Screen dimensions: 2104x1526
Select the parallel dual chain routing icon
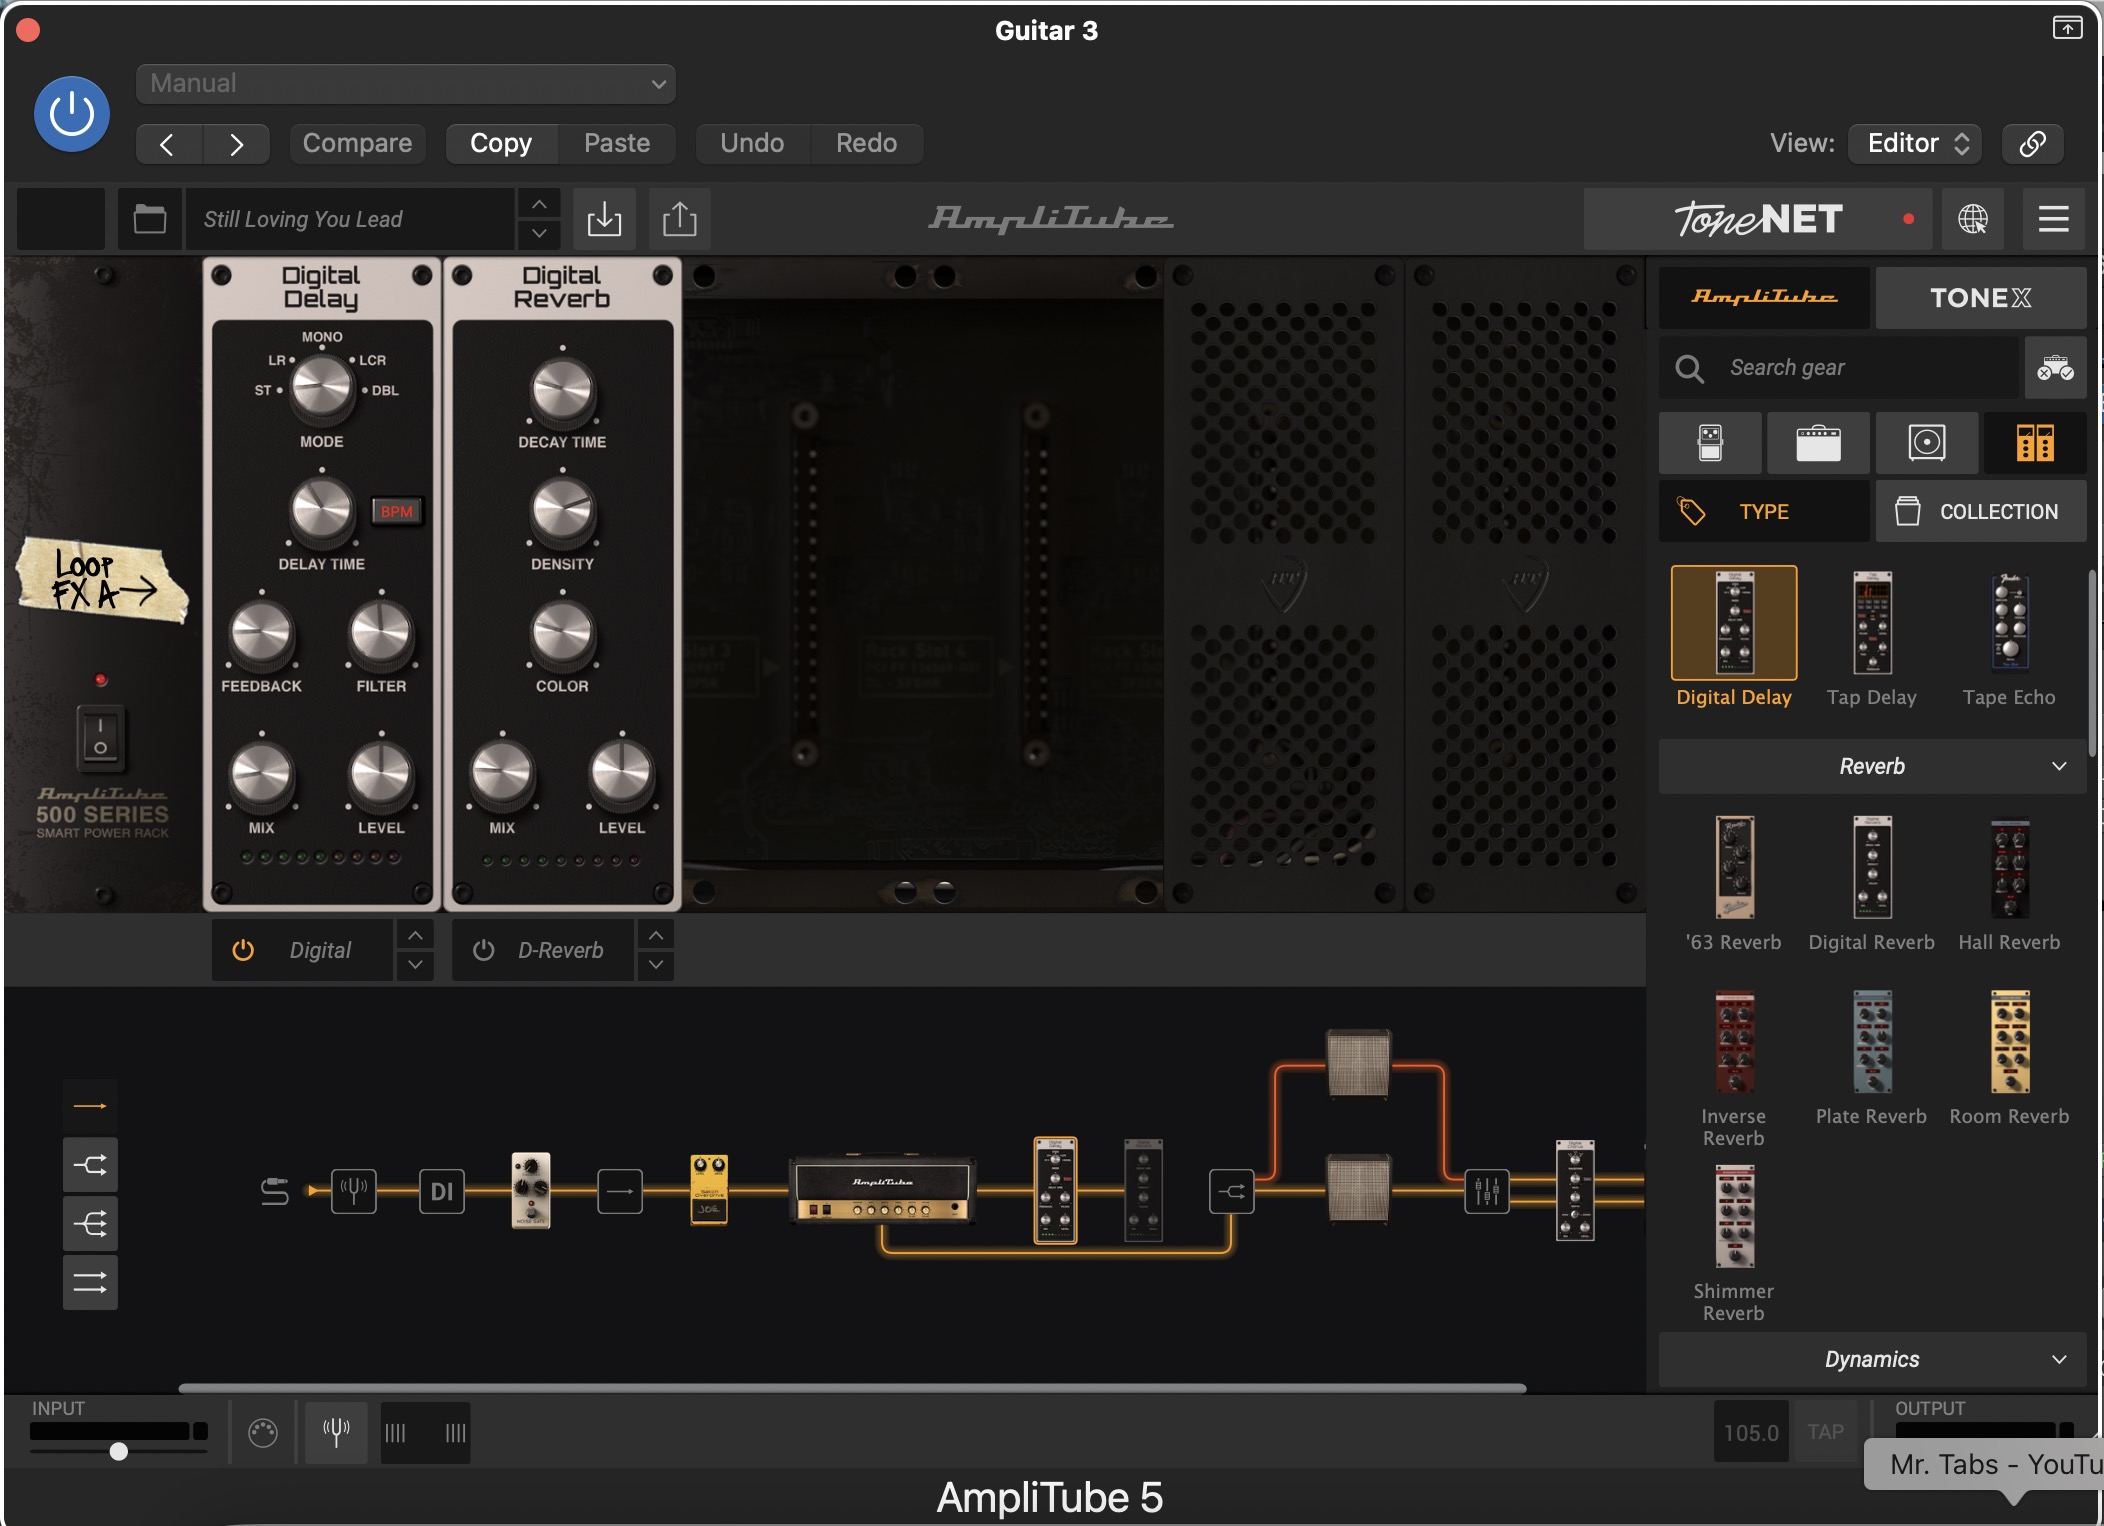point(90,1282)
